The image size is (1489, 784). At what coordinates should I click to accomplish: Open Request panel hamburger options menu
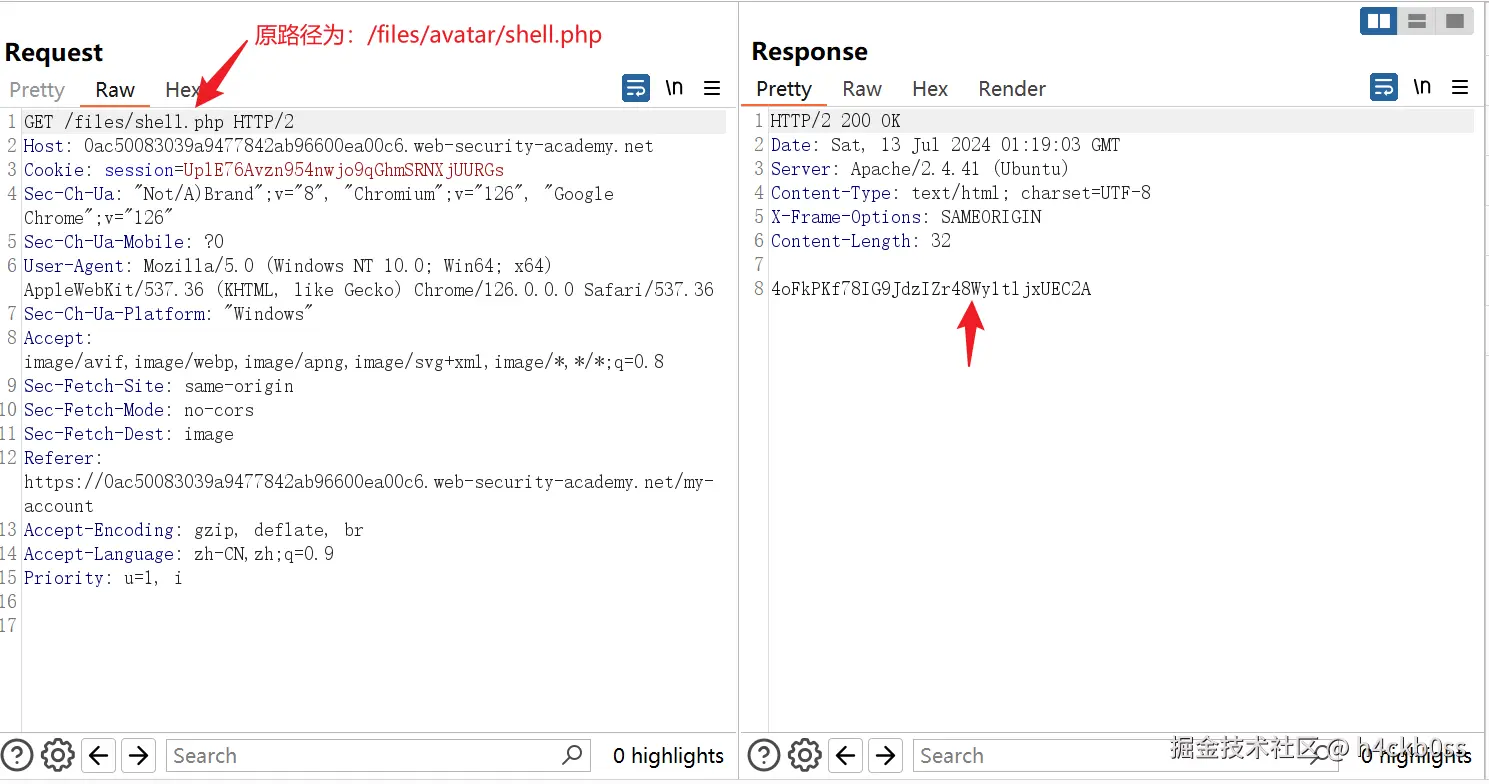click(712, 88)
